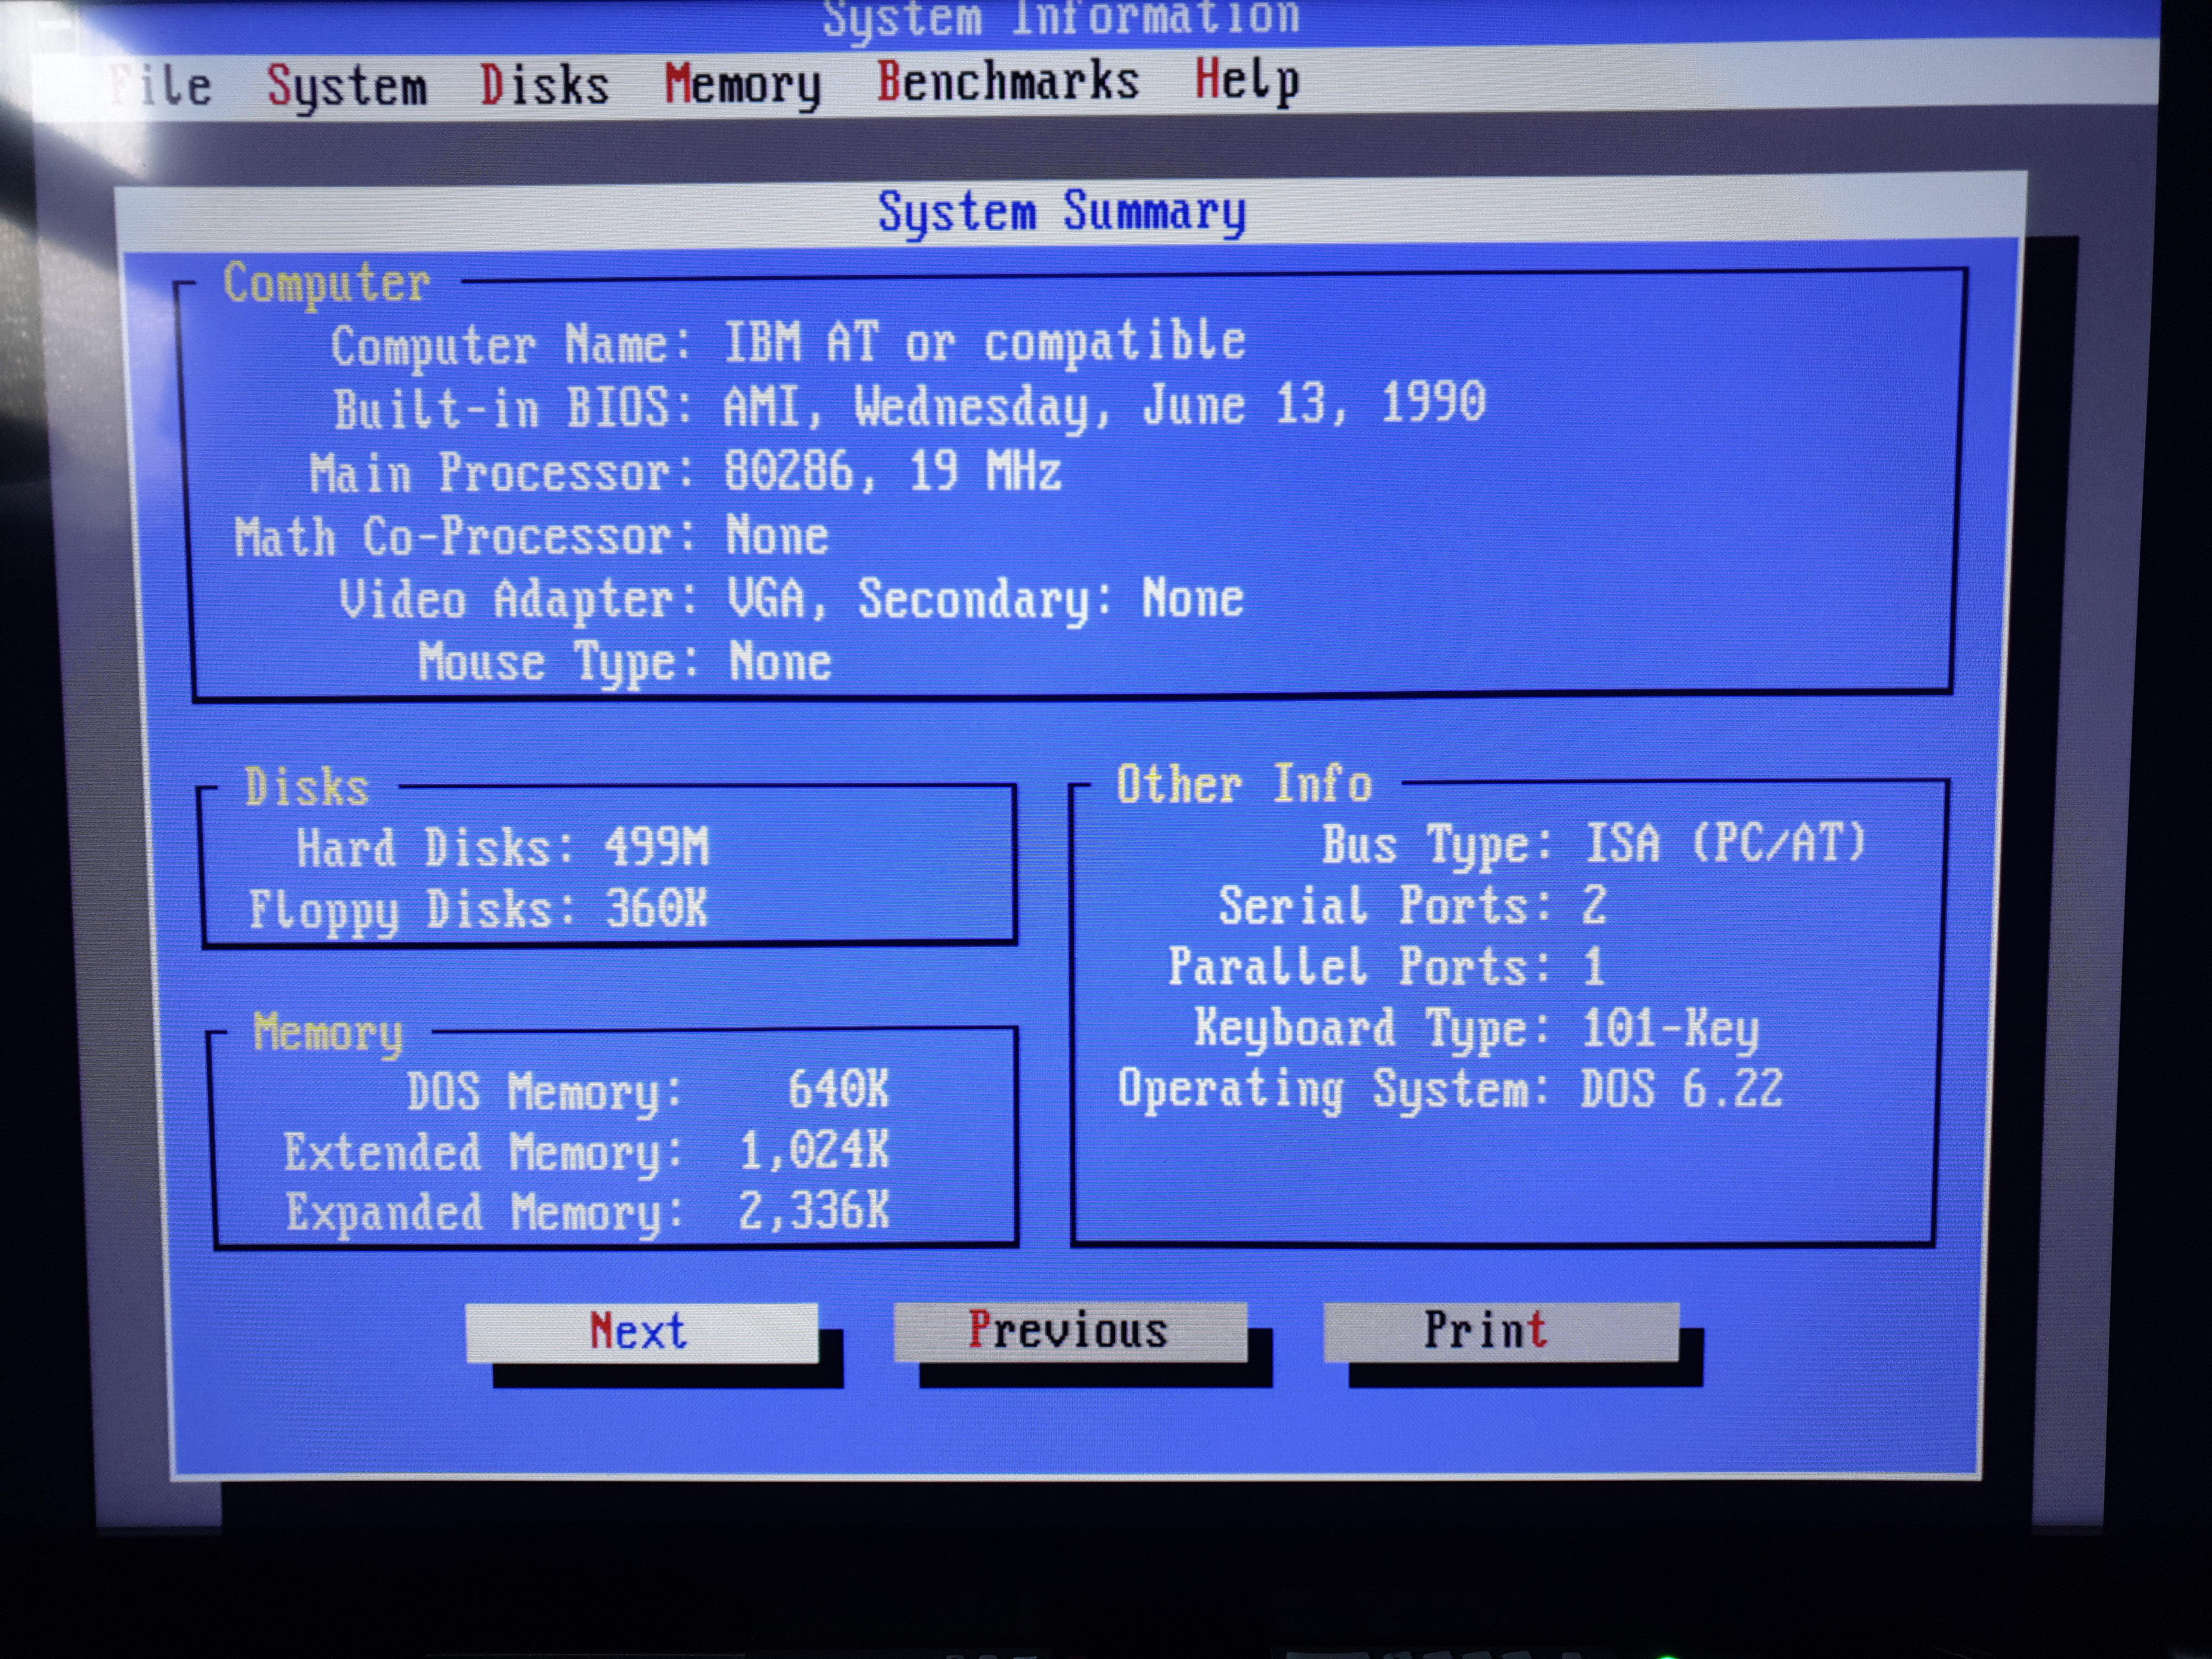The width and height of the screenshot is (2212, 1659).
Task: Click the Hard Disks 499M entry
Action: coord(502,848)
